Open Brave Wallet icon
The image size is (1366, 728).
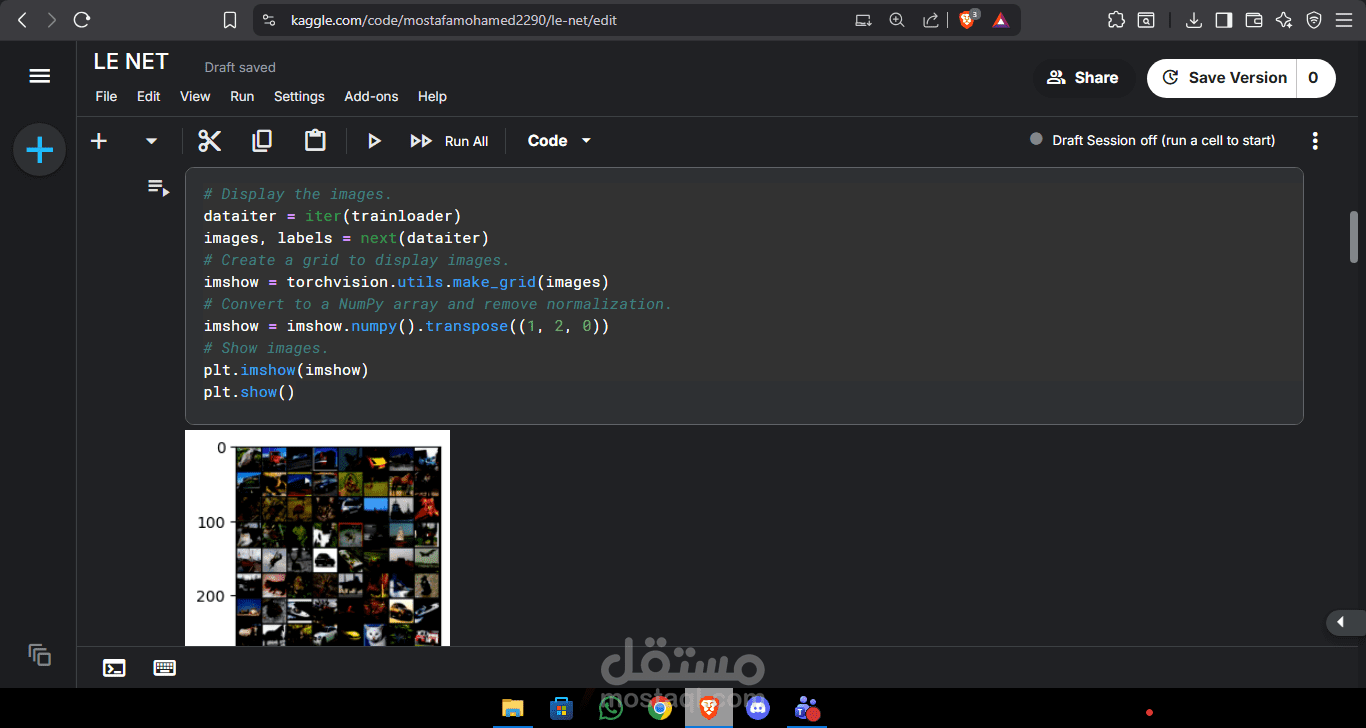1254,19
